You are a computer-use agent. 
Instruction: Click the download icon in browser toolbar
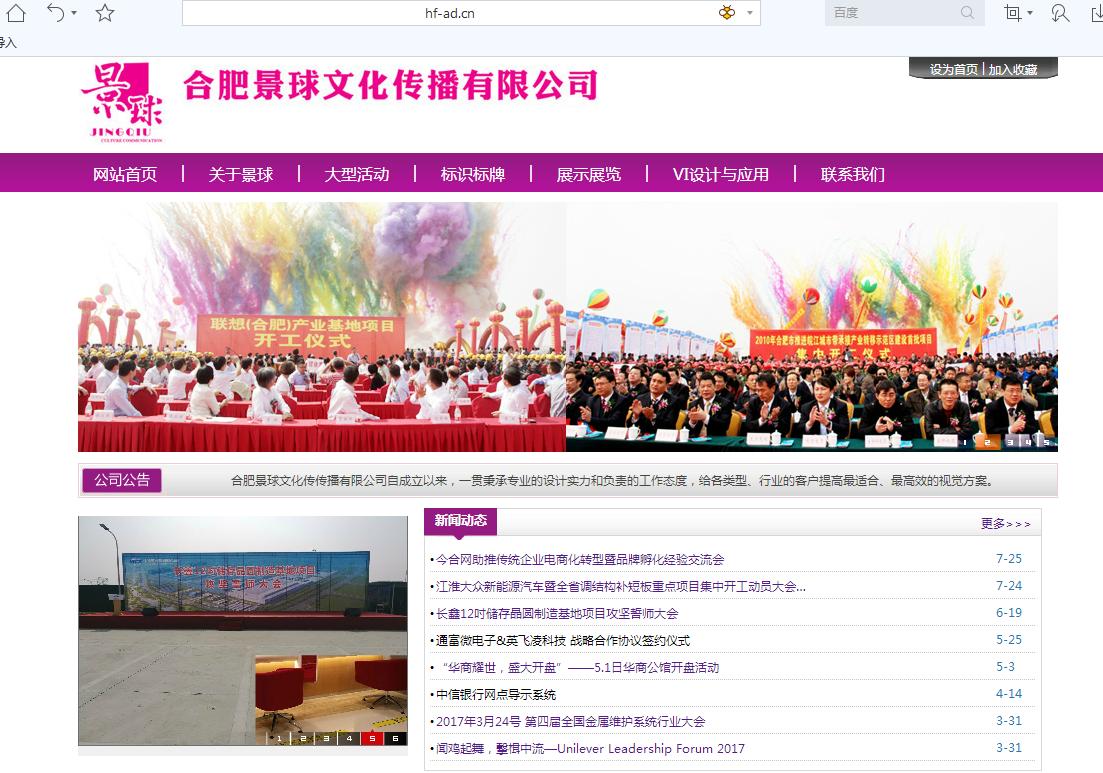click(1096, 13)
